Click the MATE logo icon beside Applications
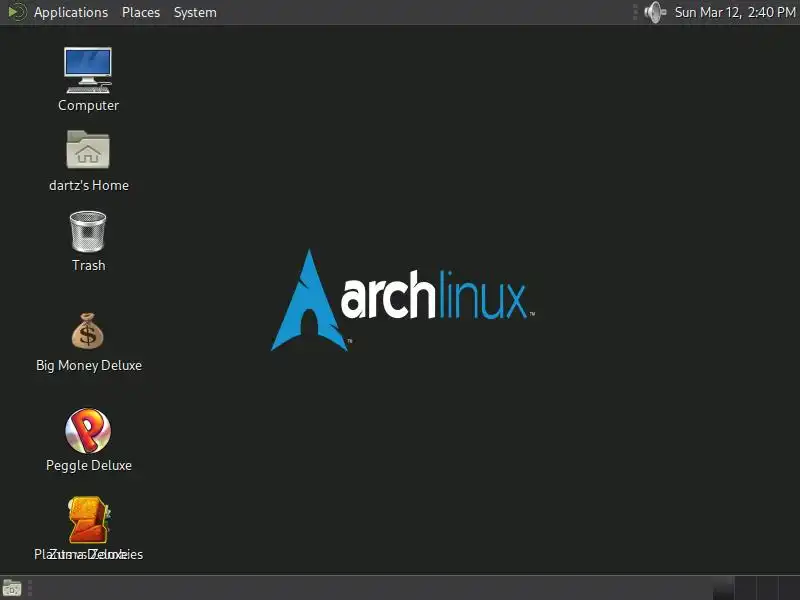Screen dimensions: 800x600 (17, 12)
